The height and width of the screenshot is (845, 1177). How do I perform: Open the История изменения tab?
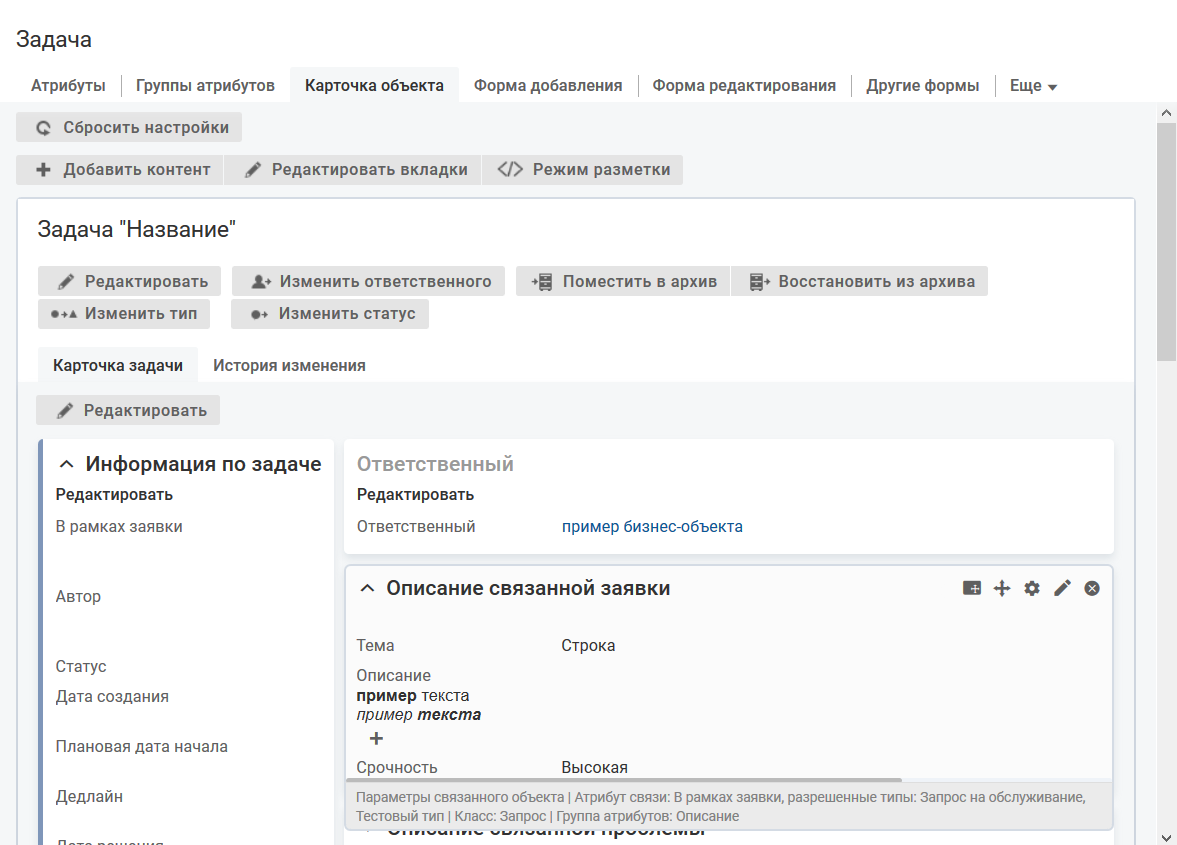pos(289,365)
